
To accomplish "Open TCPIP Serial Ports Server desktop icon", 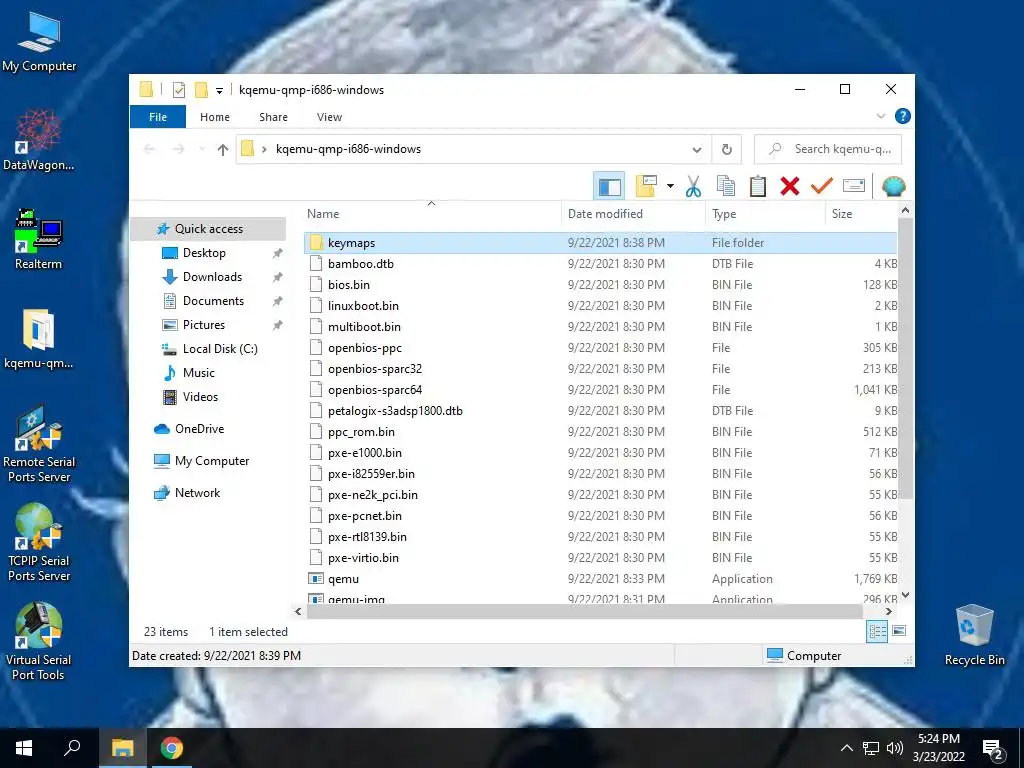I will pyautogui.click(x=39, y=543).
